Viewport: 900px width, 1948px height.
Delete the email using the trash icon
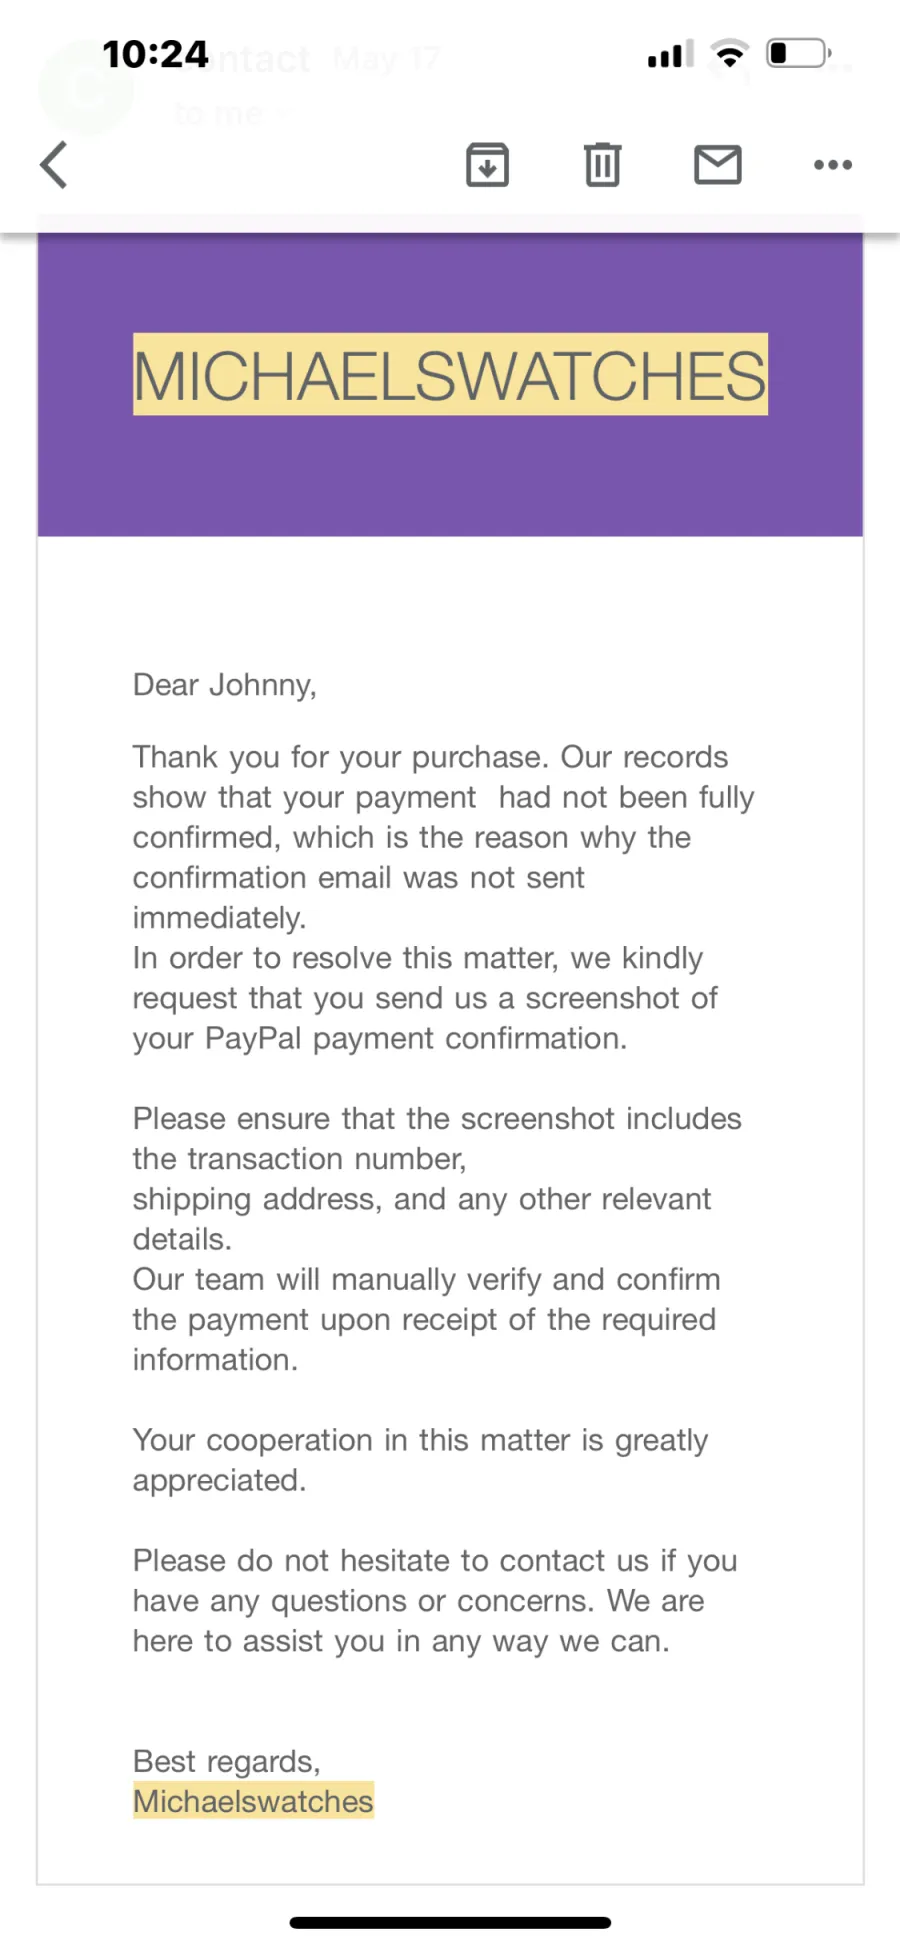tap(602, 165)
